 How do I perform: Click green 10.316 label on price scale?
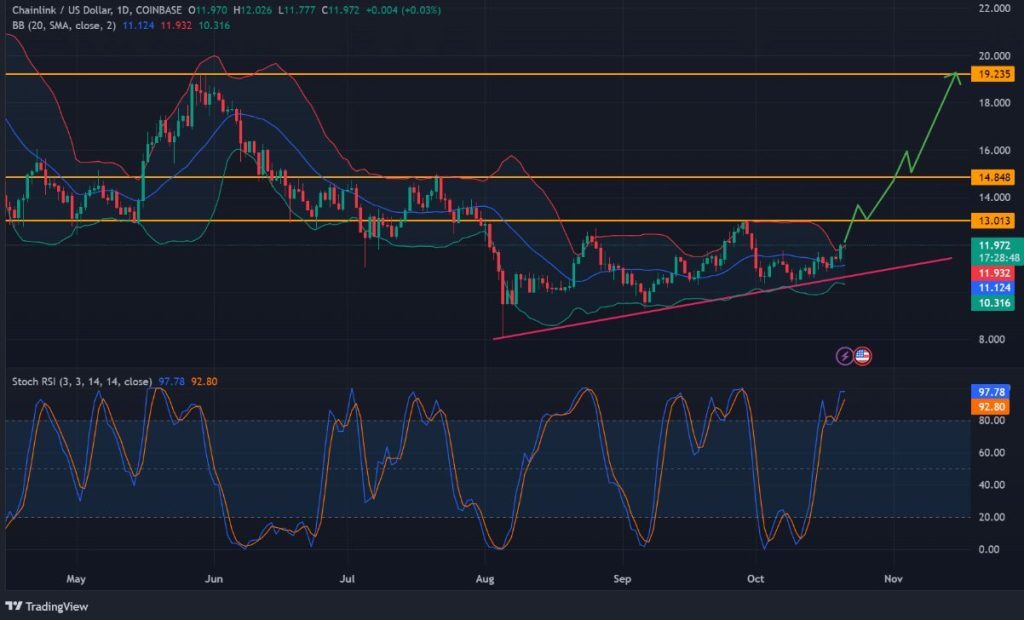click(993, 303)
